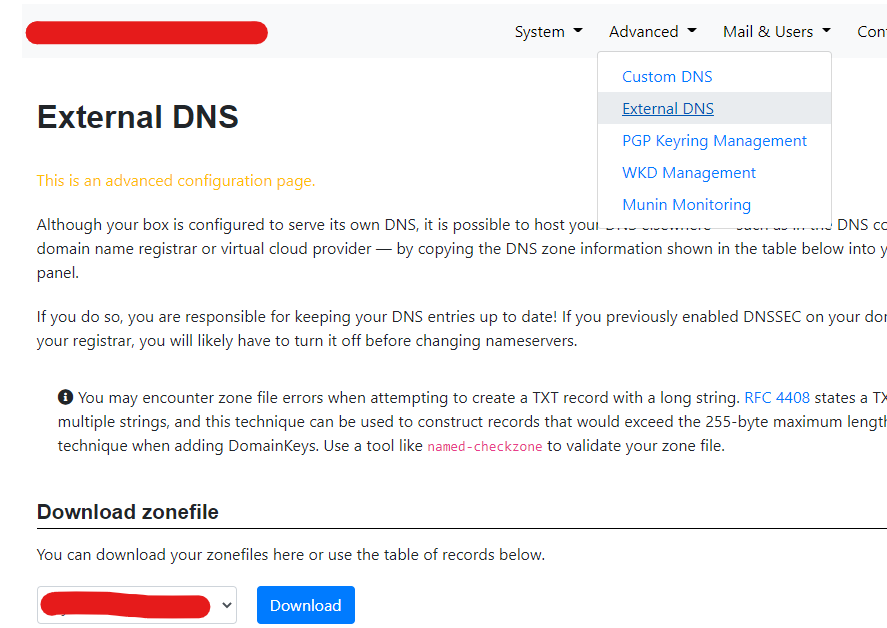Click the named-checkzone highlighted text

click(x=484, y=446)
